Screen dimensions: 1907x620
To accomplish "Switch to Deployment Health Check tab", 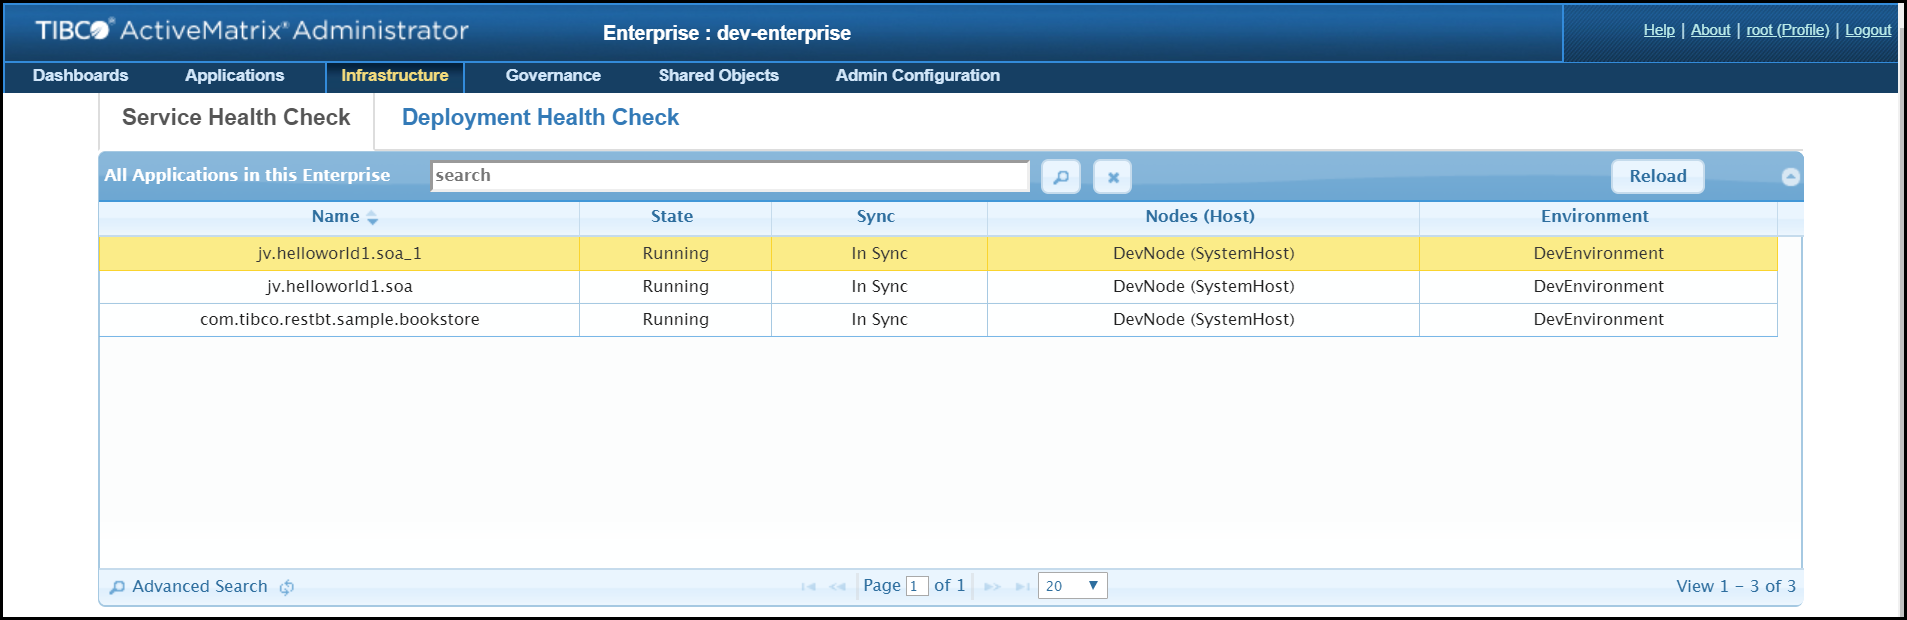I will [540, 118].
